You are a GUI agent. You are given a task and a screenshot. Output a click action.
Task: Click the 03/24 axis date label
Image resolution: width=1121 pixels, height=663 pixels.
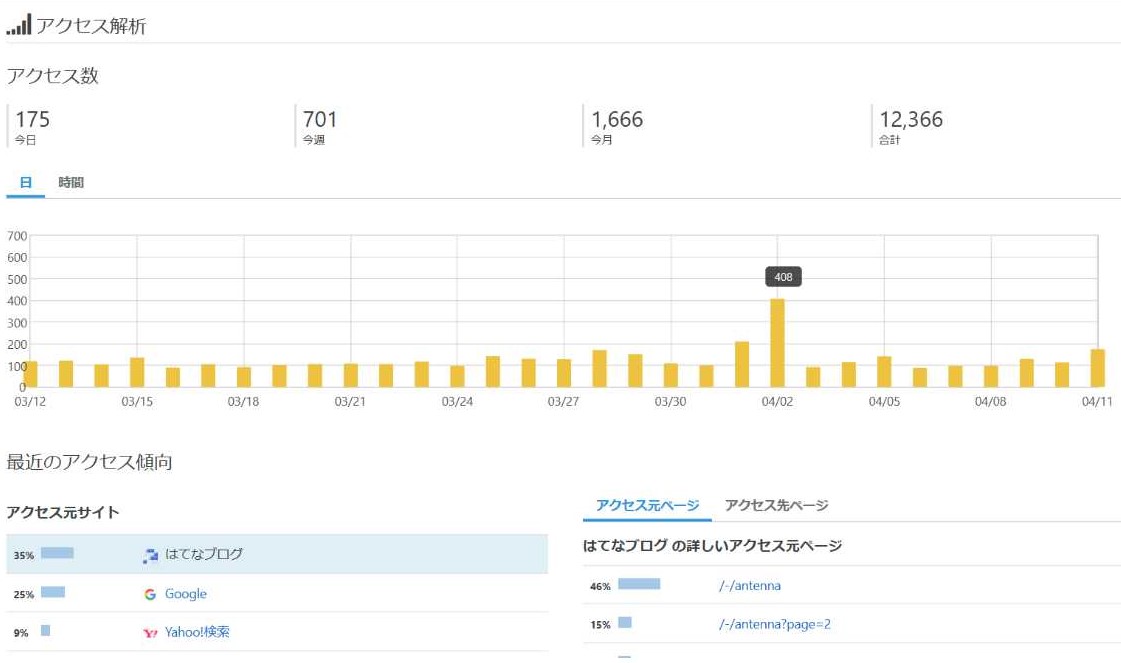click(x=457, y=401)
